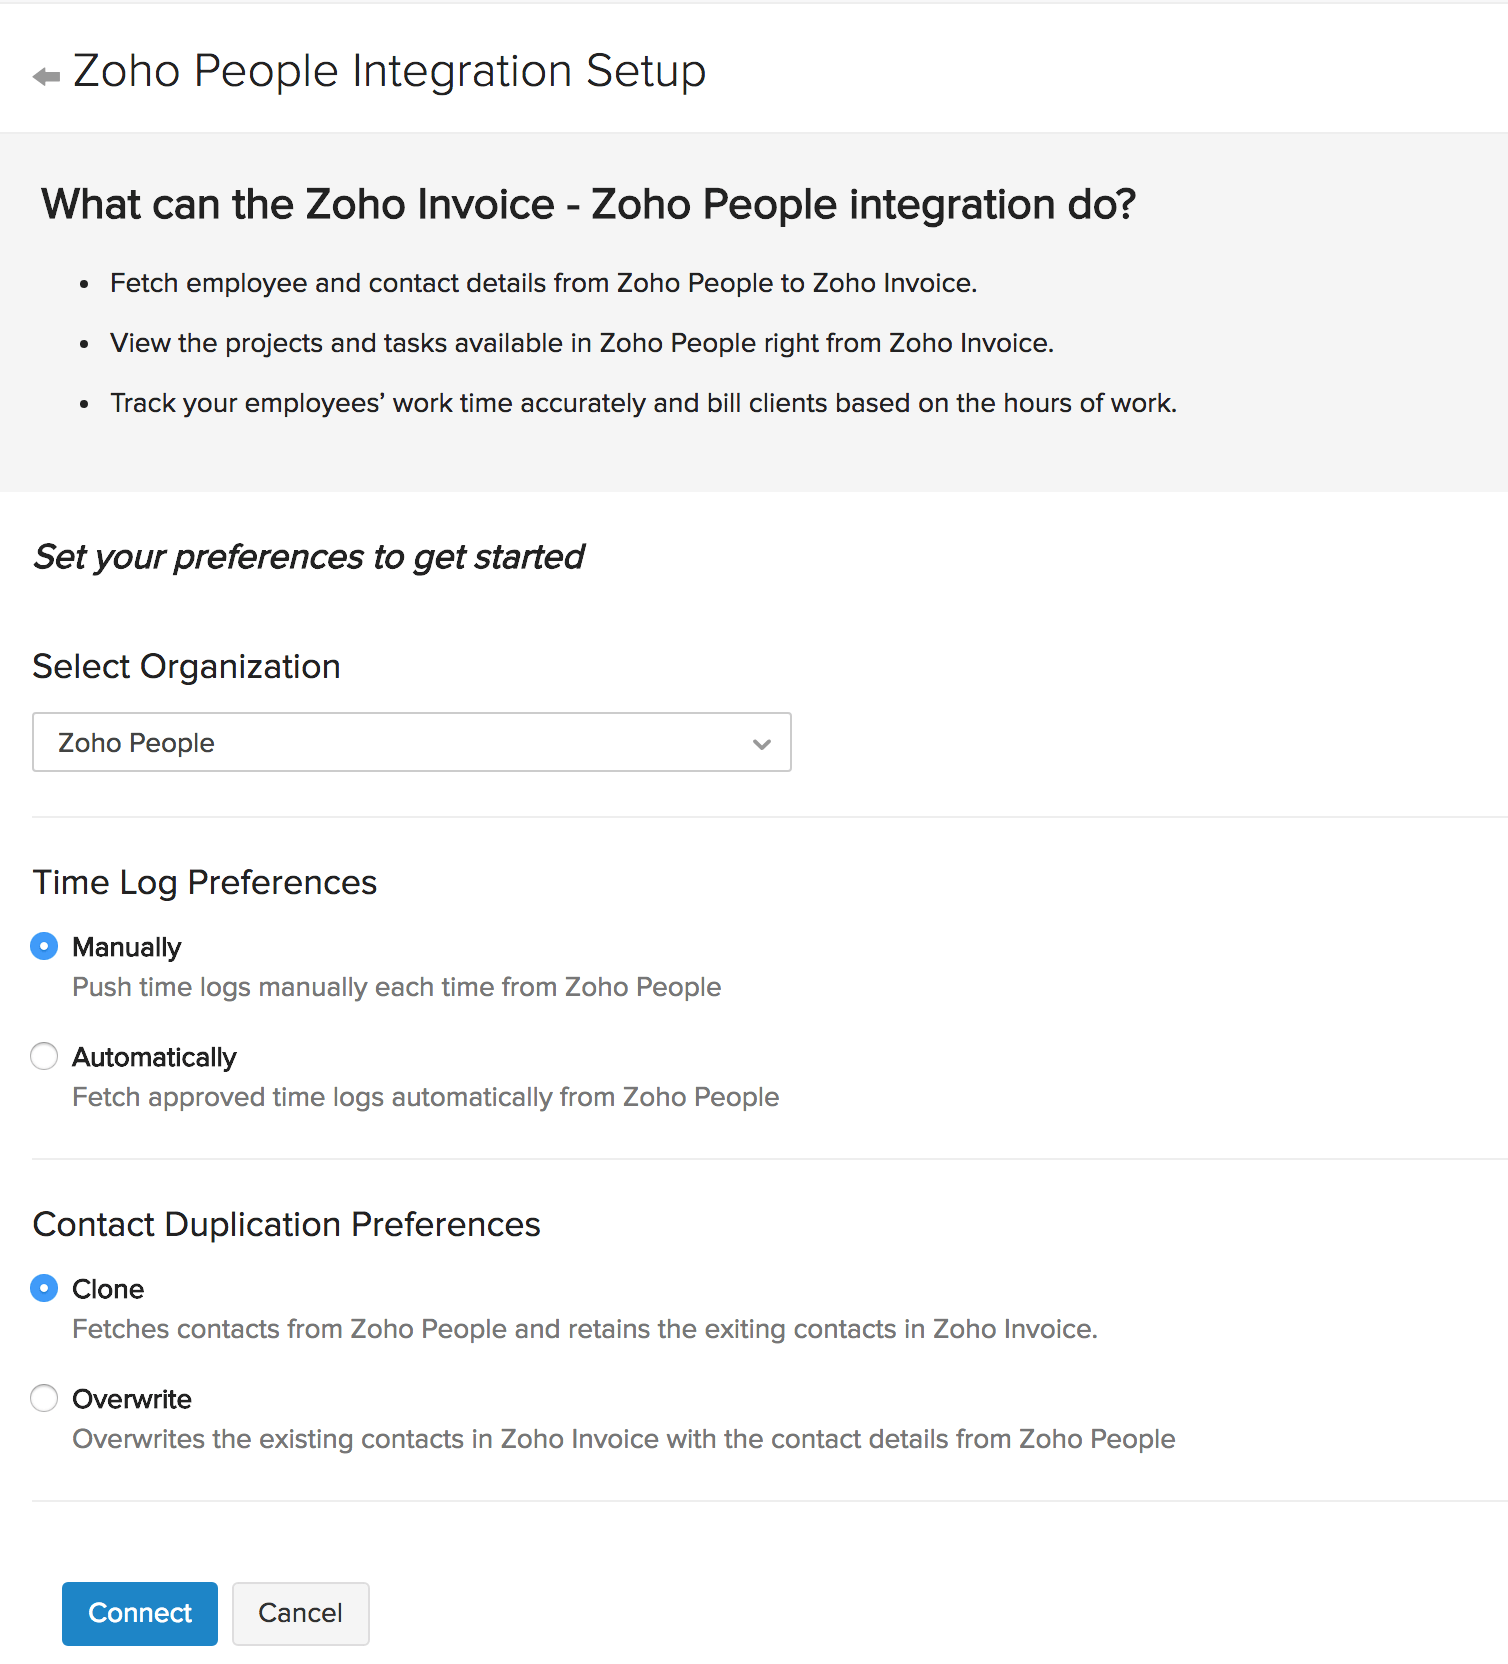
Task: Expand the organization selector showing Zoho People
Action: tap(412, 742)
